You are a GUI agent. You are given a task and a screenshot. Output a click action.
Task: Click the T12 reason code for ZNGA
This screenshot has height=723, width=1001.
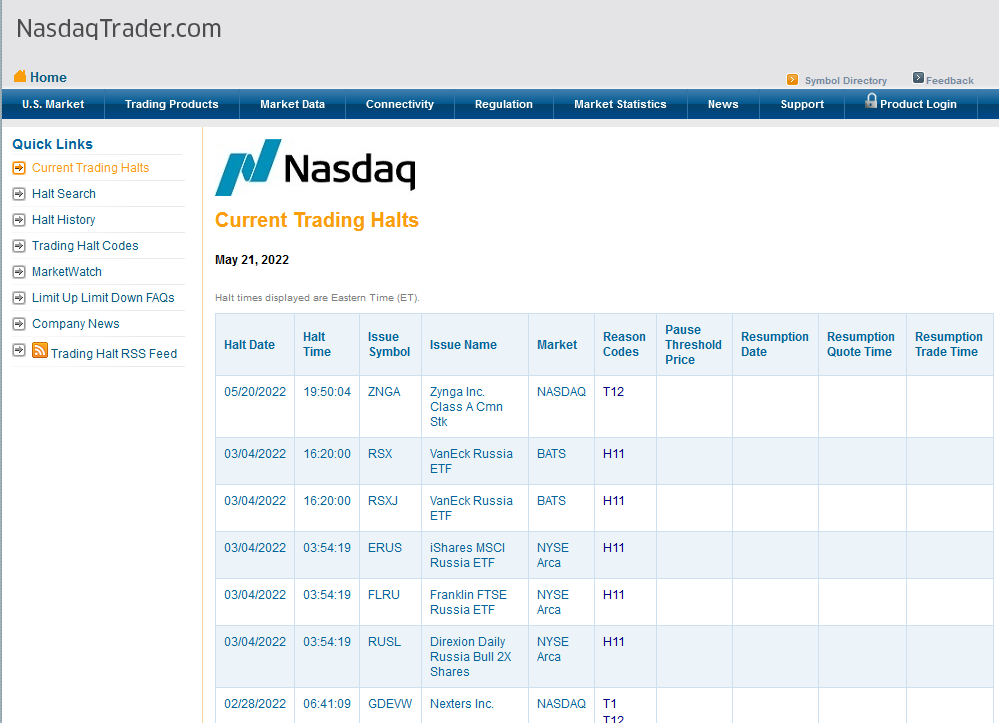(x=613, y=392)
